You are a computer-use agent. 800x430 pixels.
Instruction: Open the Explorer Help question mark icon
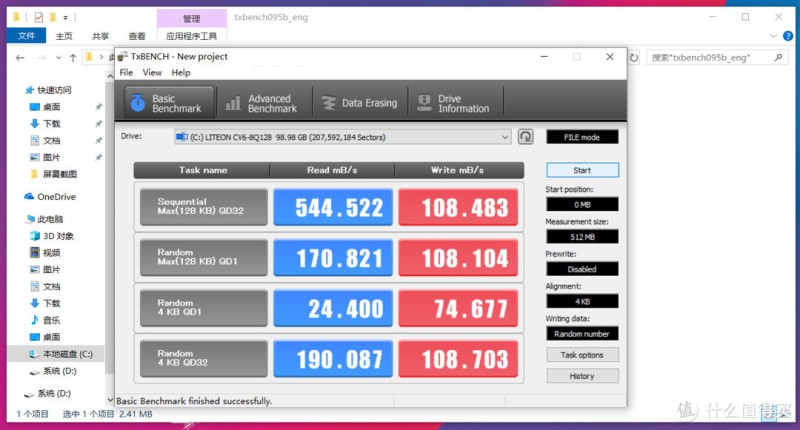pos(788,36)
